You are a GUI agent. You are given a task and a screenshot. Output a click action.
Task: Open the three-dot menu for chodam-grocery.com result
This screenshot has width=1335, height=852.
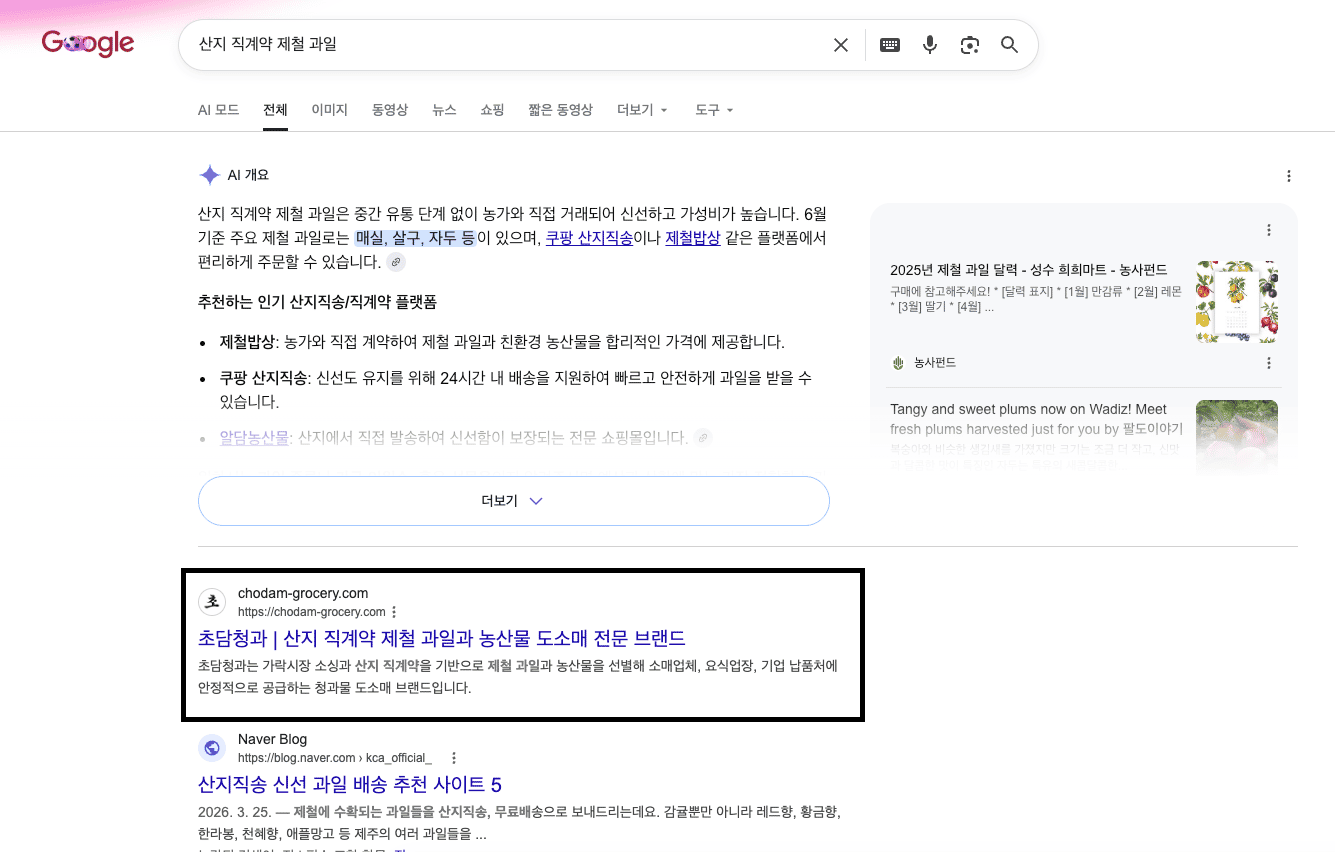pos(394,612)
